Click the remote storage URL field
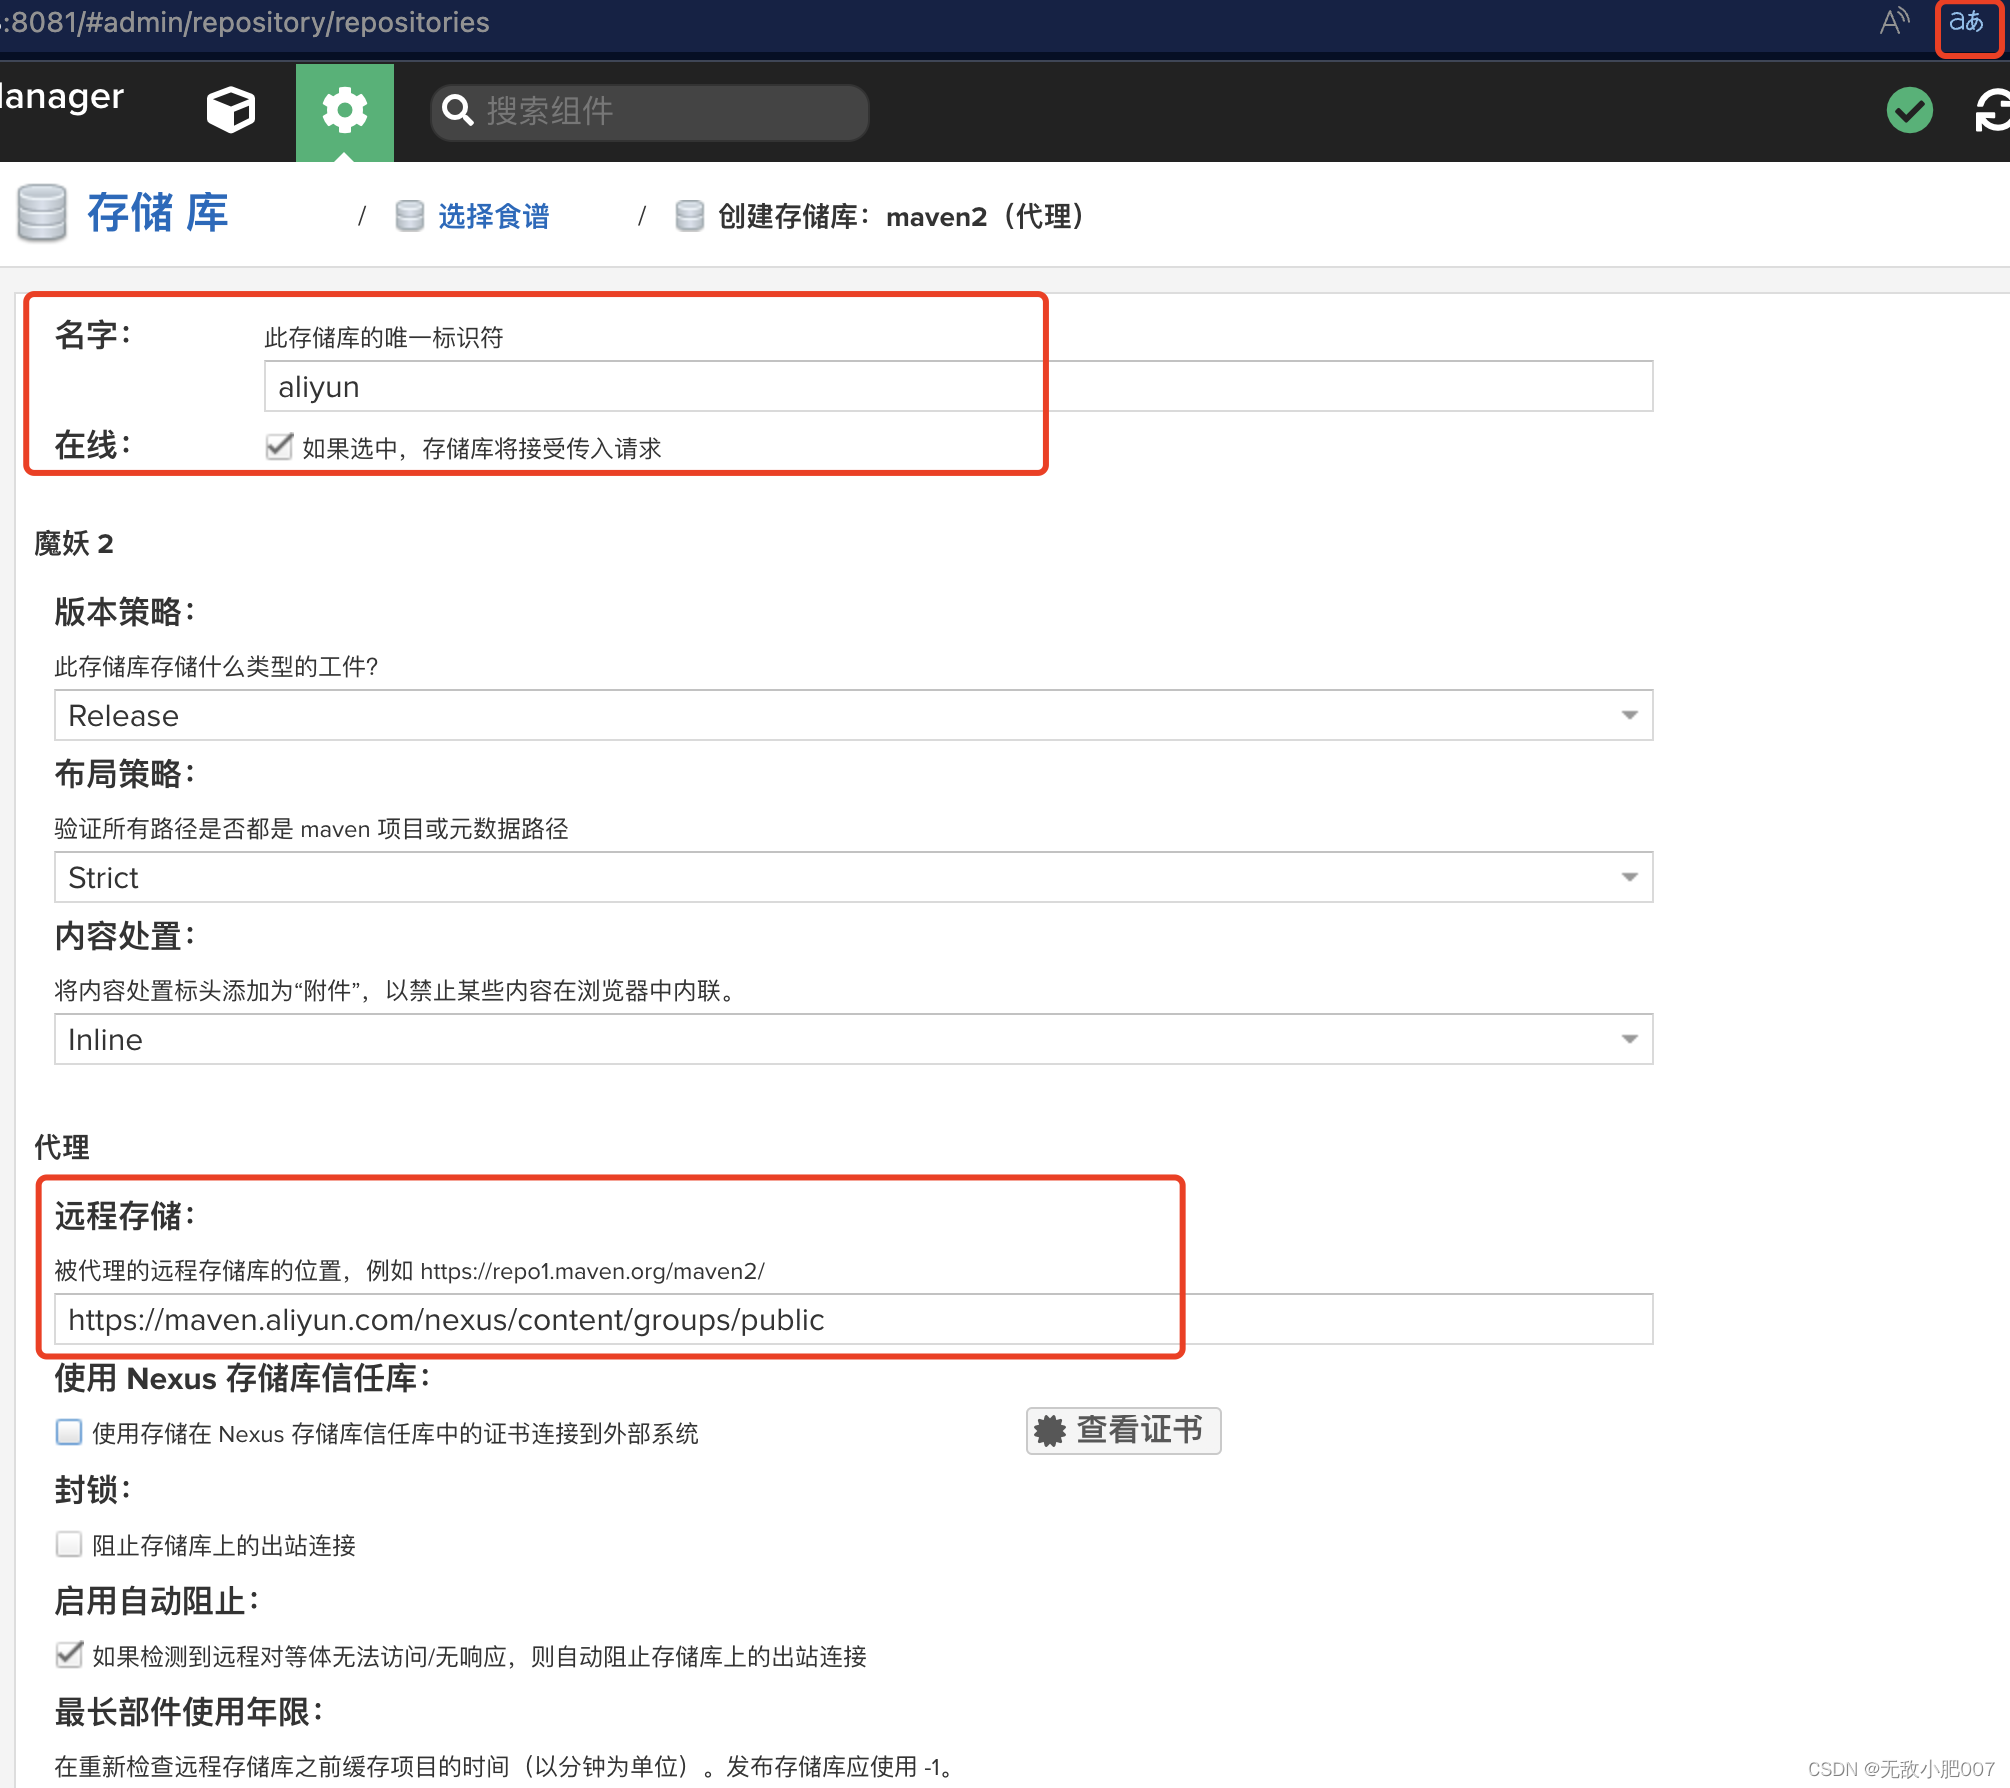 click(853, 1319)
